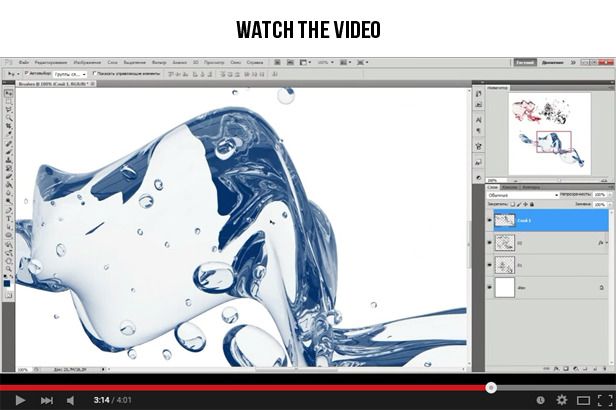Play the video
The image size is (616, 410).
(x=20, y=400)
